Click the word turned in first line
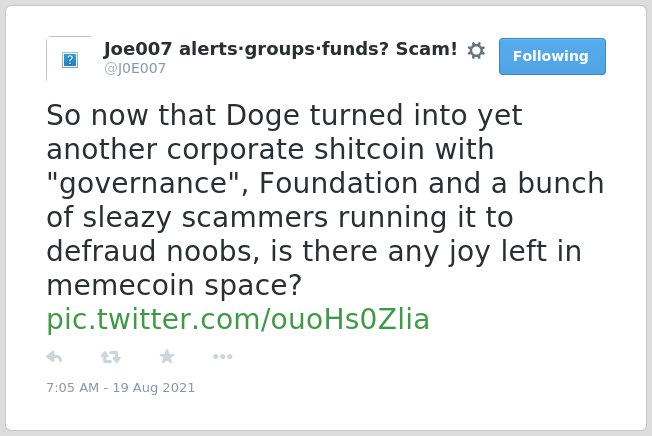The height and width of the screenshot is (436, 652). [x=356, y=115]
